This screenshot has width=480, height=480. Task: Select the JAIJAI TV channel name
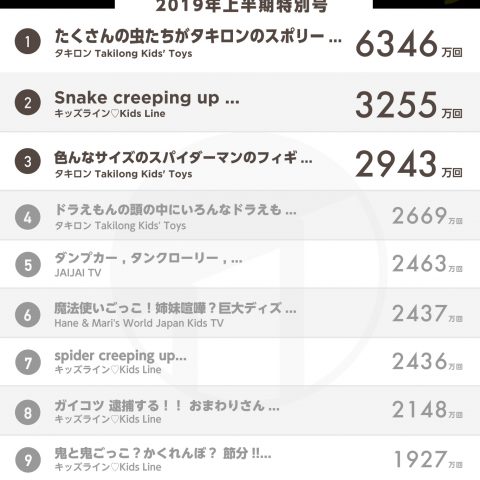[78, 273]
